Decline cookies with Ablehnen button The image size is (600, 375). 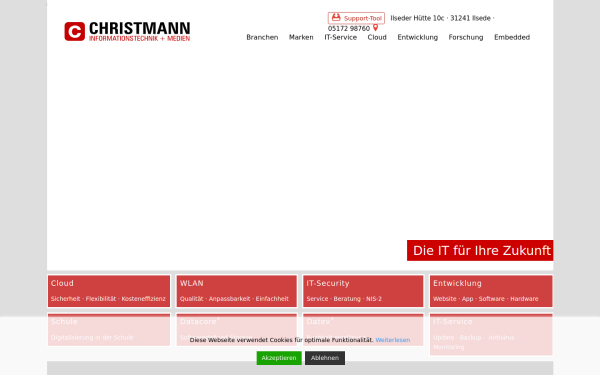coord(325,358)
